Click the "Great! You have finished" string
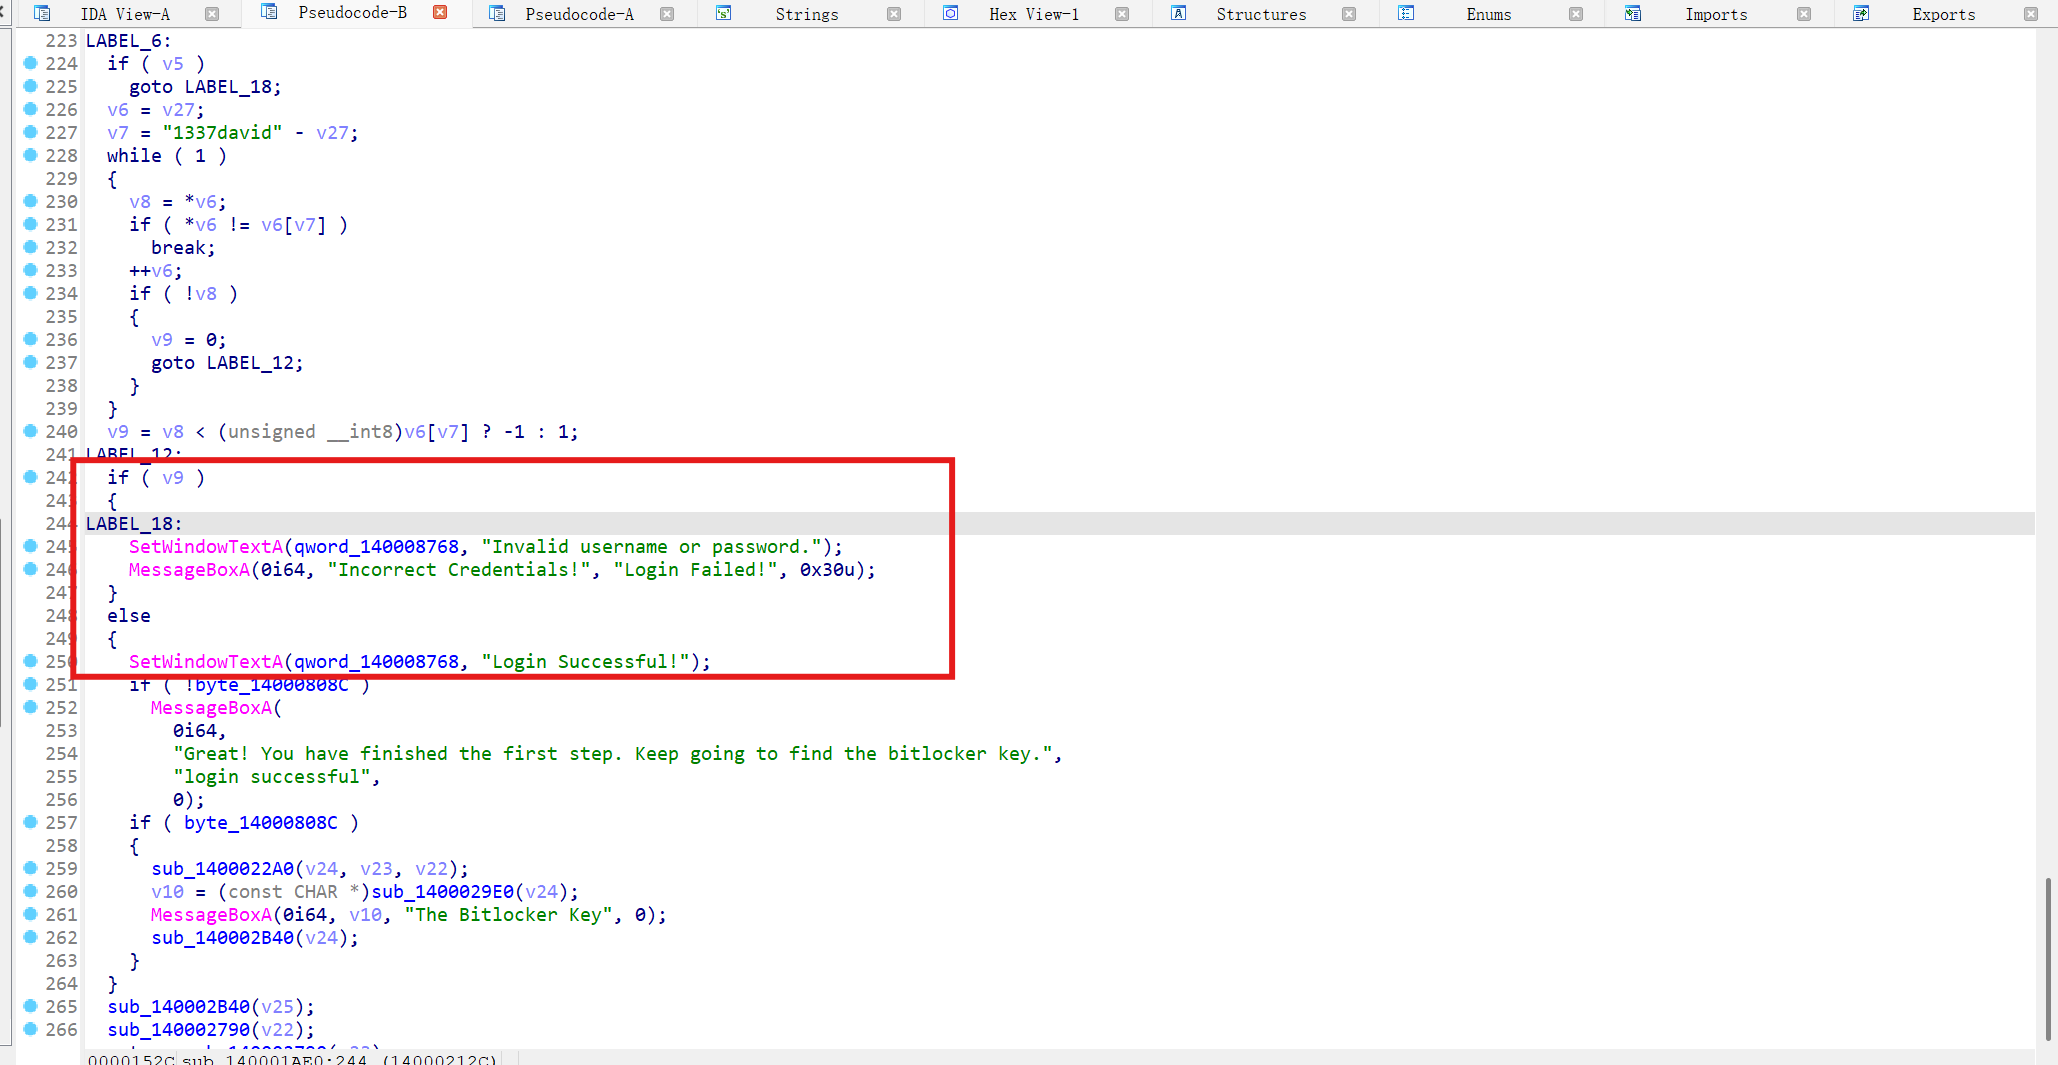This screenshot has width=2058, height=1065. point(613,754)
